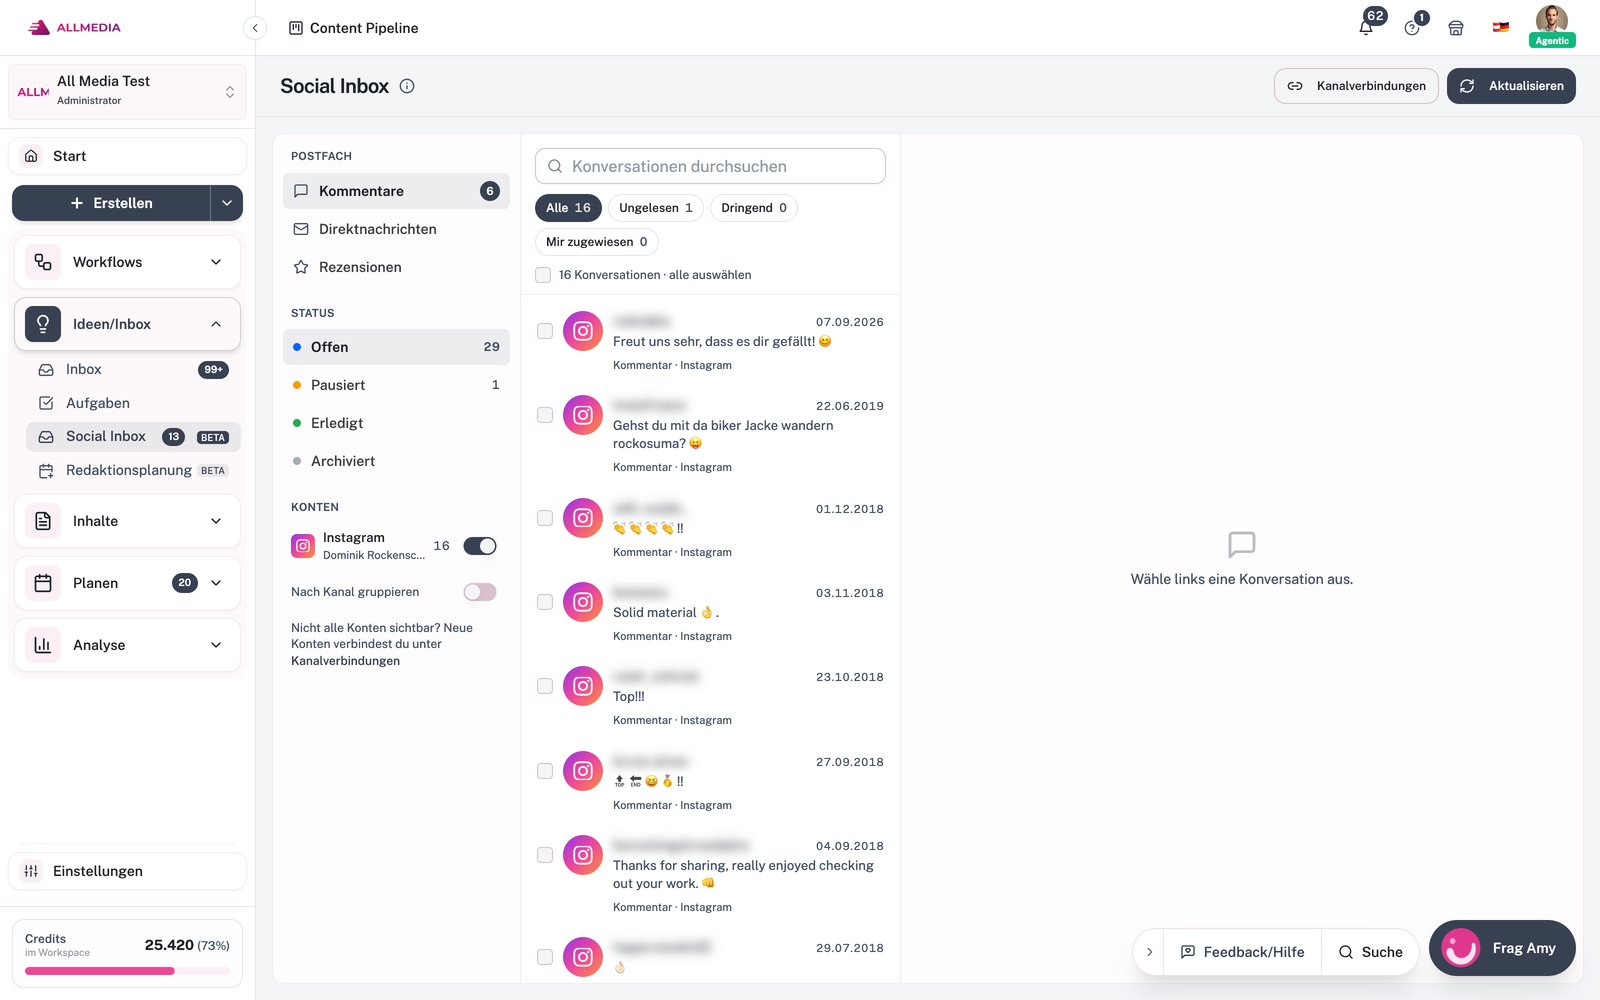
Task: Select the Mir zugewiesen 0 filter tab
Action: pos(597,242)
